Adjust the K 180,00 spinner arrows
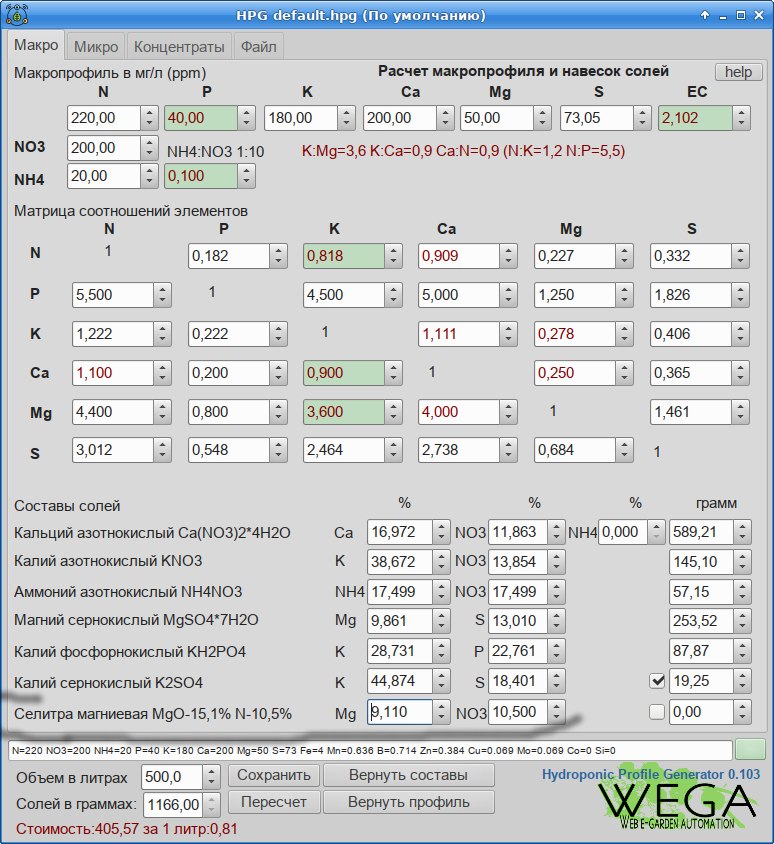774x844 pixels. tap(347, 118)
